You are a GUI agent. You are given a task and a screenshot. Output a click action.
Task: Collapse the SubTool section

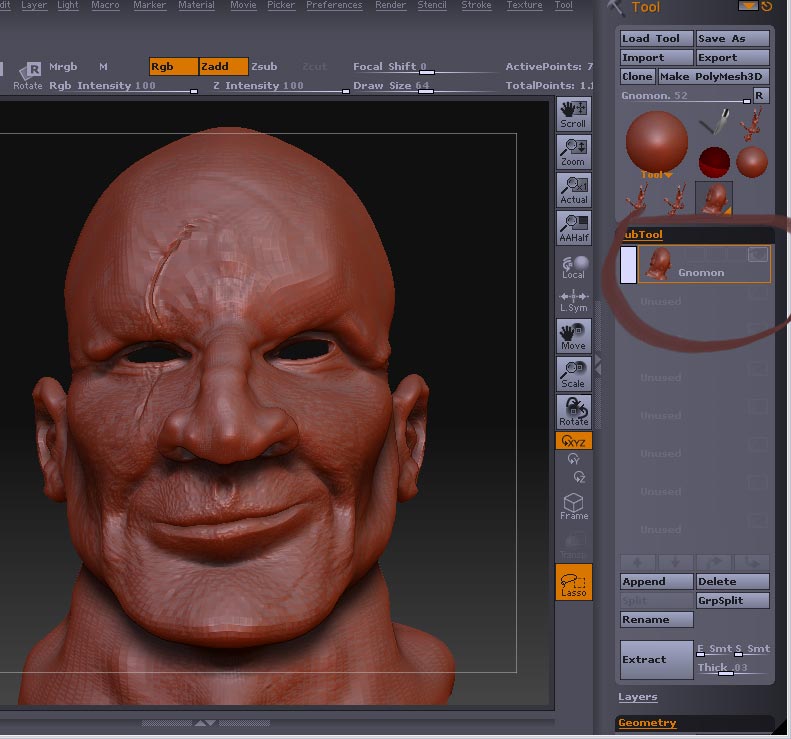(643, 235)
